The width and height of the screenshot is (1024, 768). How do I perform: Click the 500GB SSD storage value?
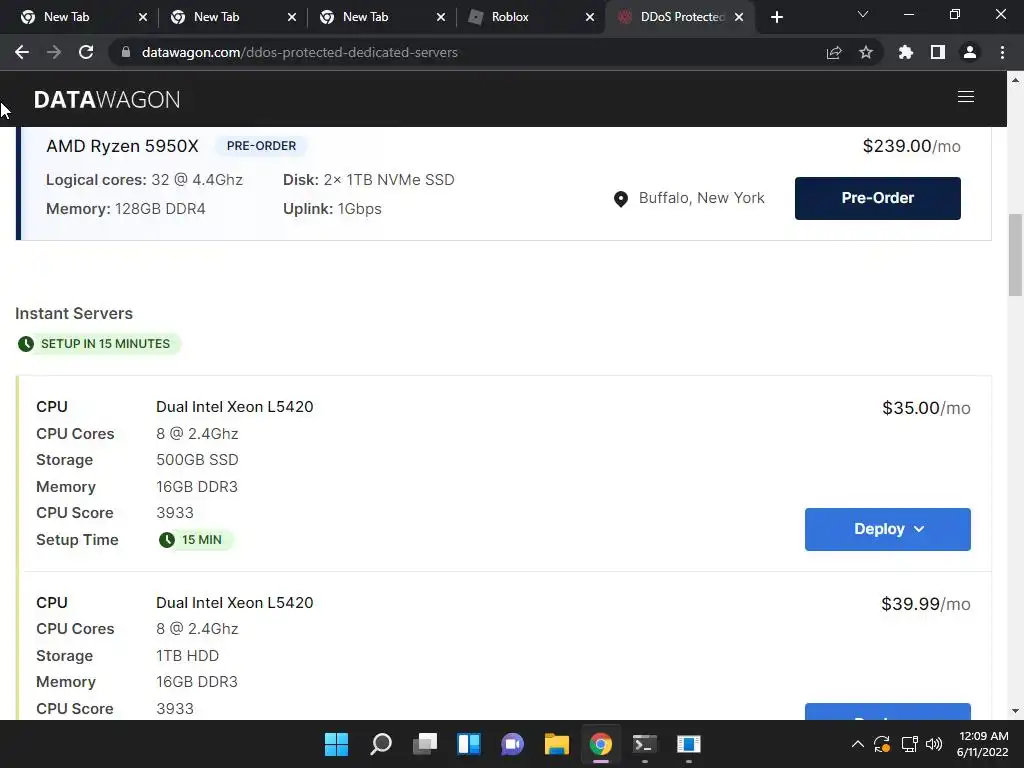tap(197, 460)
